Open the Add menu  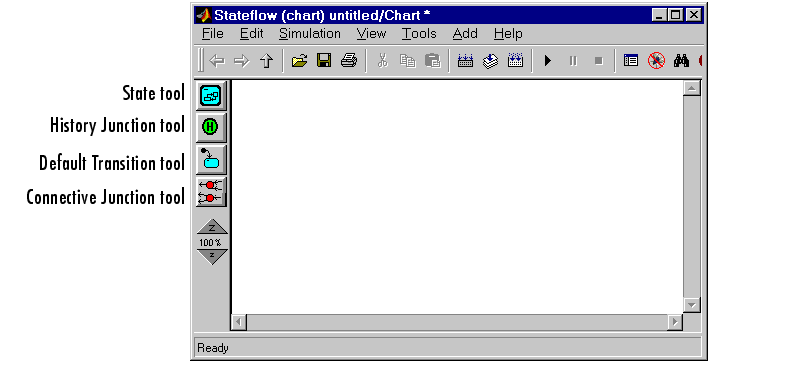[465, 34]
